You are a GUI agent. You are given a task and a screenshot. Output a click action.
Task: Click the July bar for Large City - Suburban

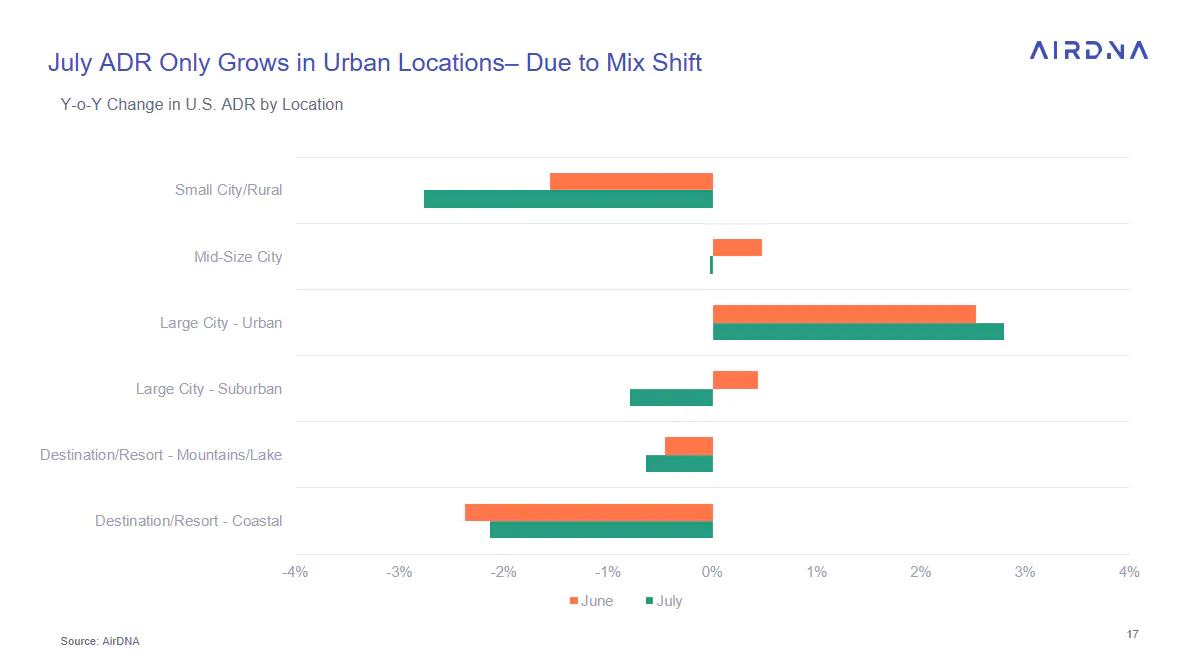pos(671,397)
